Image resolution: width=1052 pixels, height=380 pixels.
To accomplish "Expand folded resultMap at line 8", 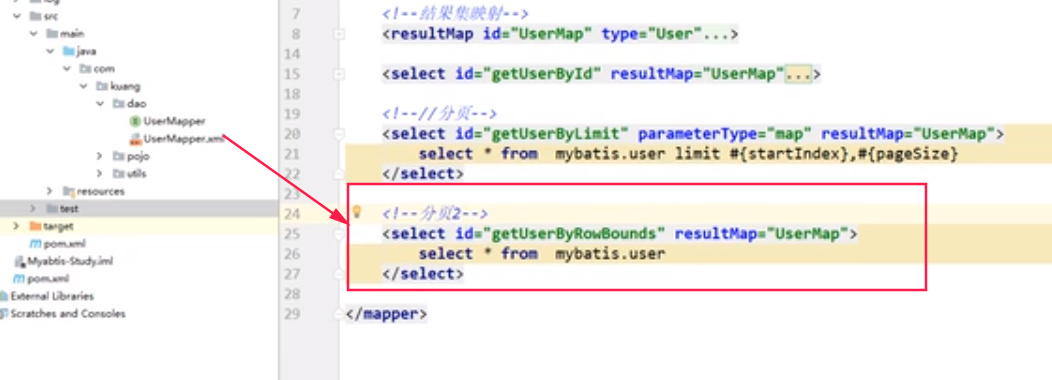I will (339, 34).
